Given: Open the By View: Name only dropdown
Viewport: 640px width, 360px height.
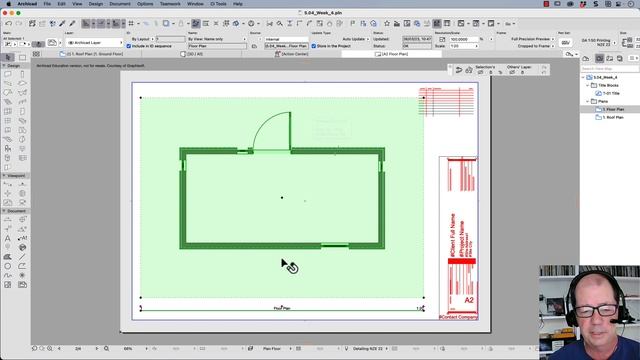Looking at the screenshot, I should pyautogui.click(x=217, y=39).
